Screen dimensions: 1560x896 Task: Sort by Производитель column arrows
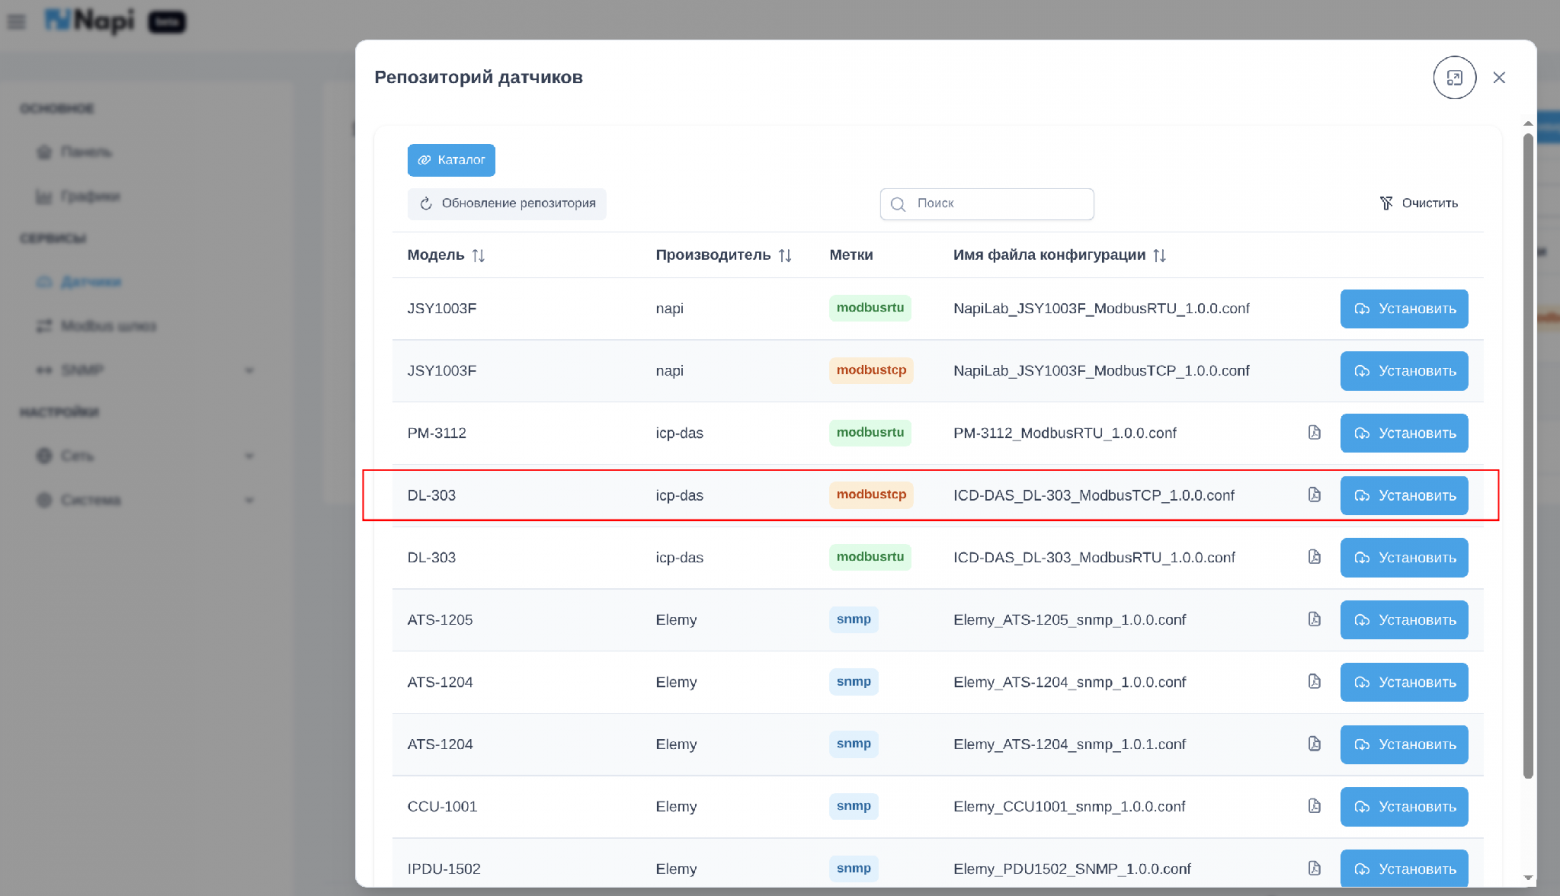(x=785, y=256)
